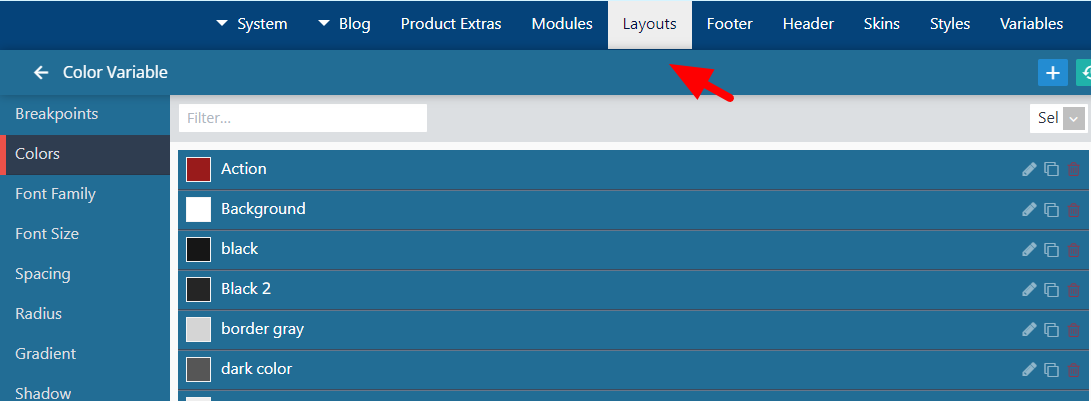Delete the Action color variable
This screenshot has width=1091, height=401.
(1074, 169)
